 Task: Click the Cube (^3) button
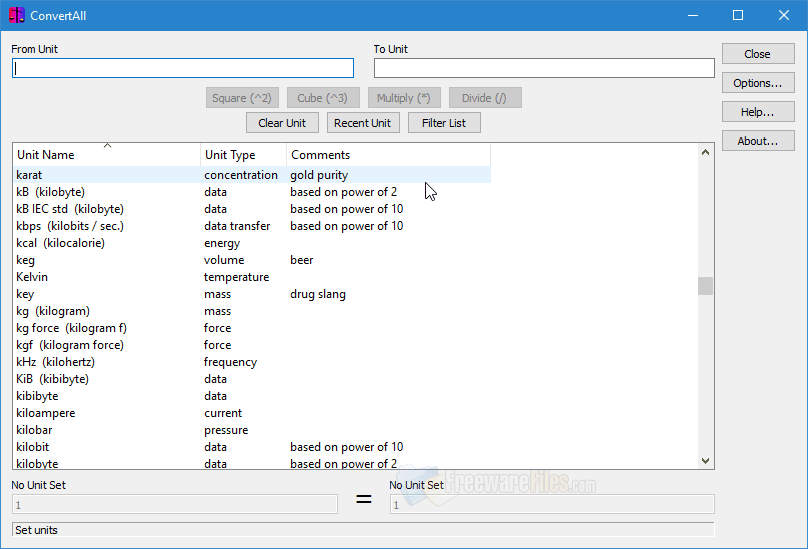point(323,98)
